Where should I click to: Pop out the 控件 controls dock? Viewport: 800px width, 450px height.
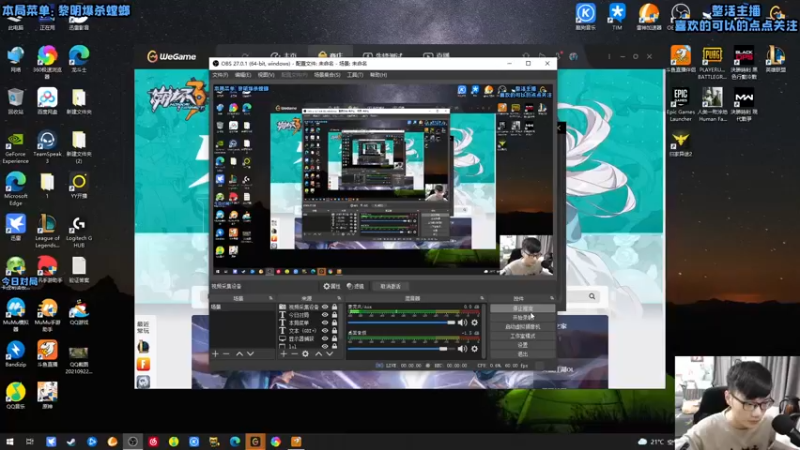[x=552, y=298]
